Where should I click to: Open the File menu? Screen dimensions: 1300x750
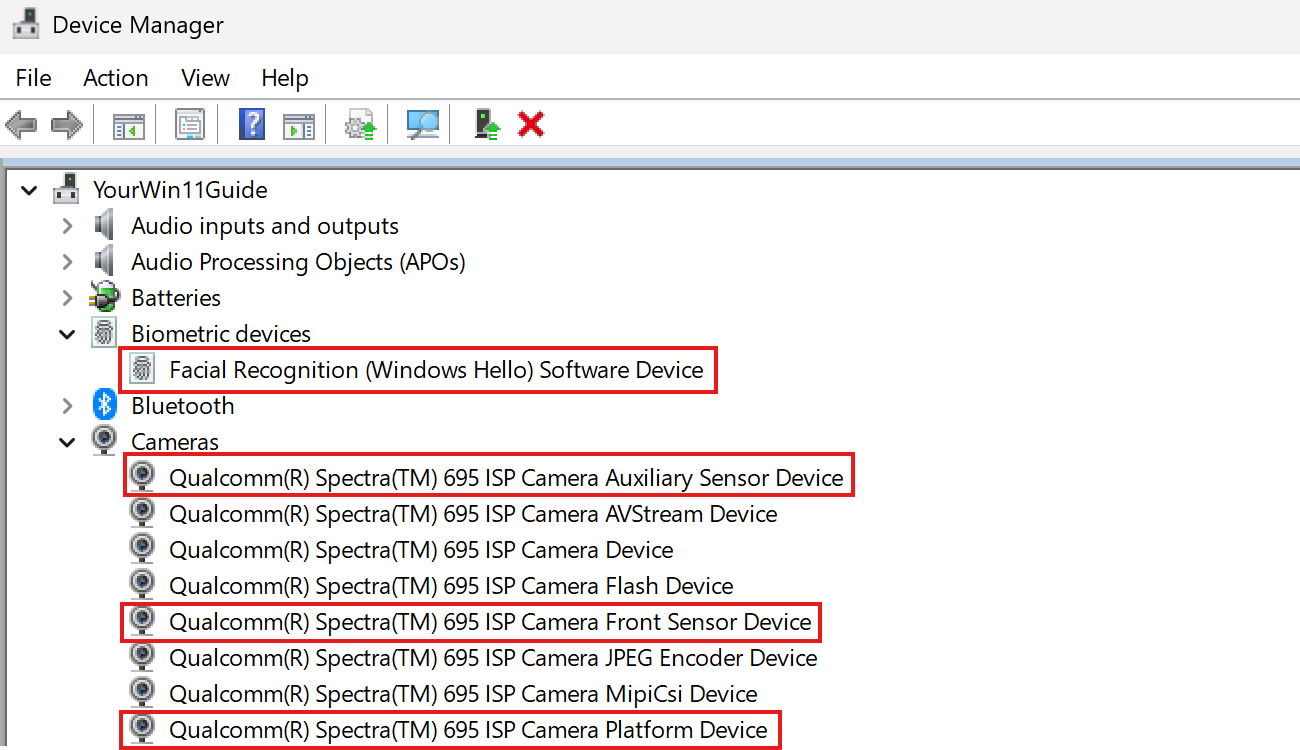click(x=33, y=77)
